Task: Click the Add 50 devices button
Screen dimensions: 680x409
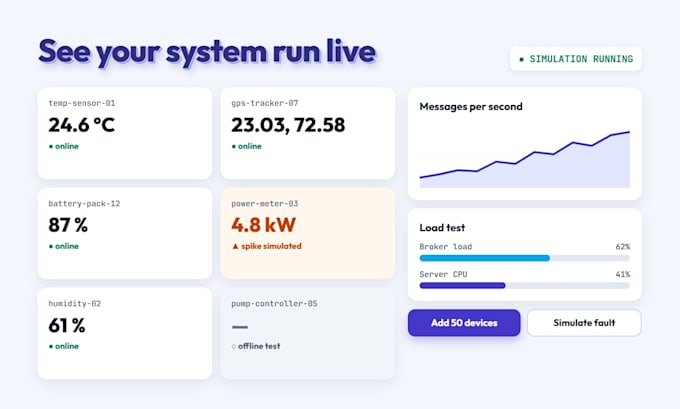Action: coord(464,323)
